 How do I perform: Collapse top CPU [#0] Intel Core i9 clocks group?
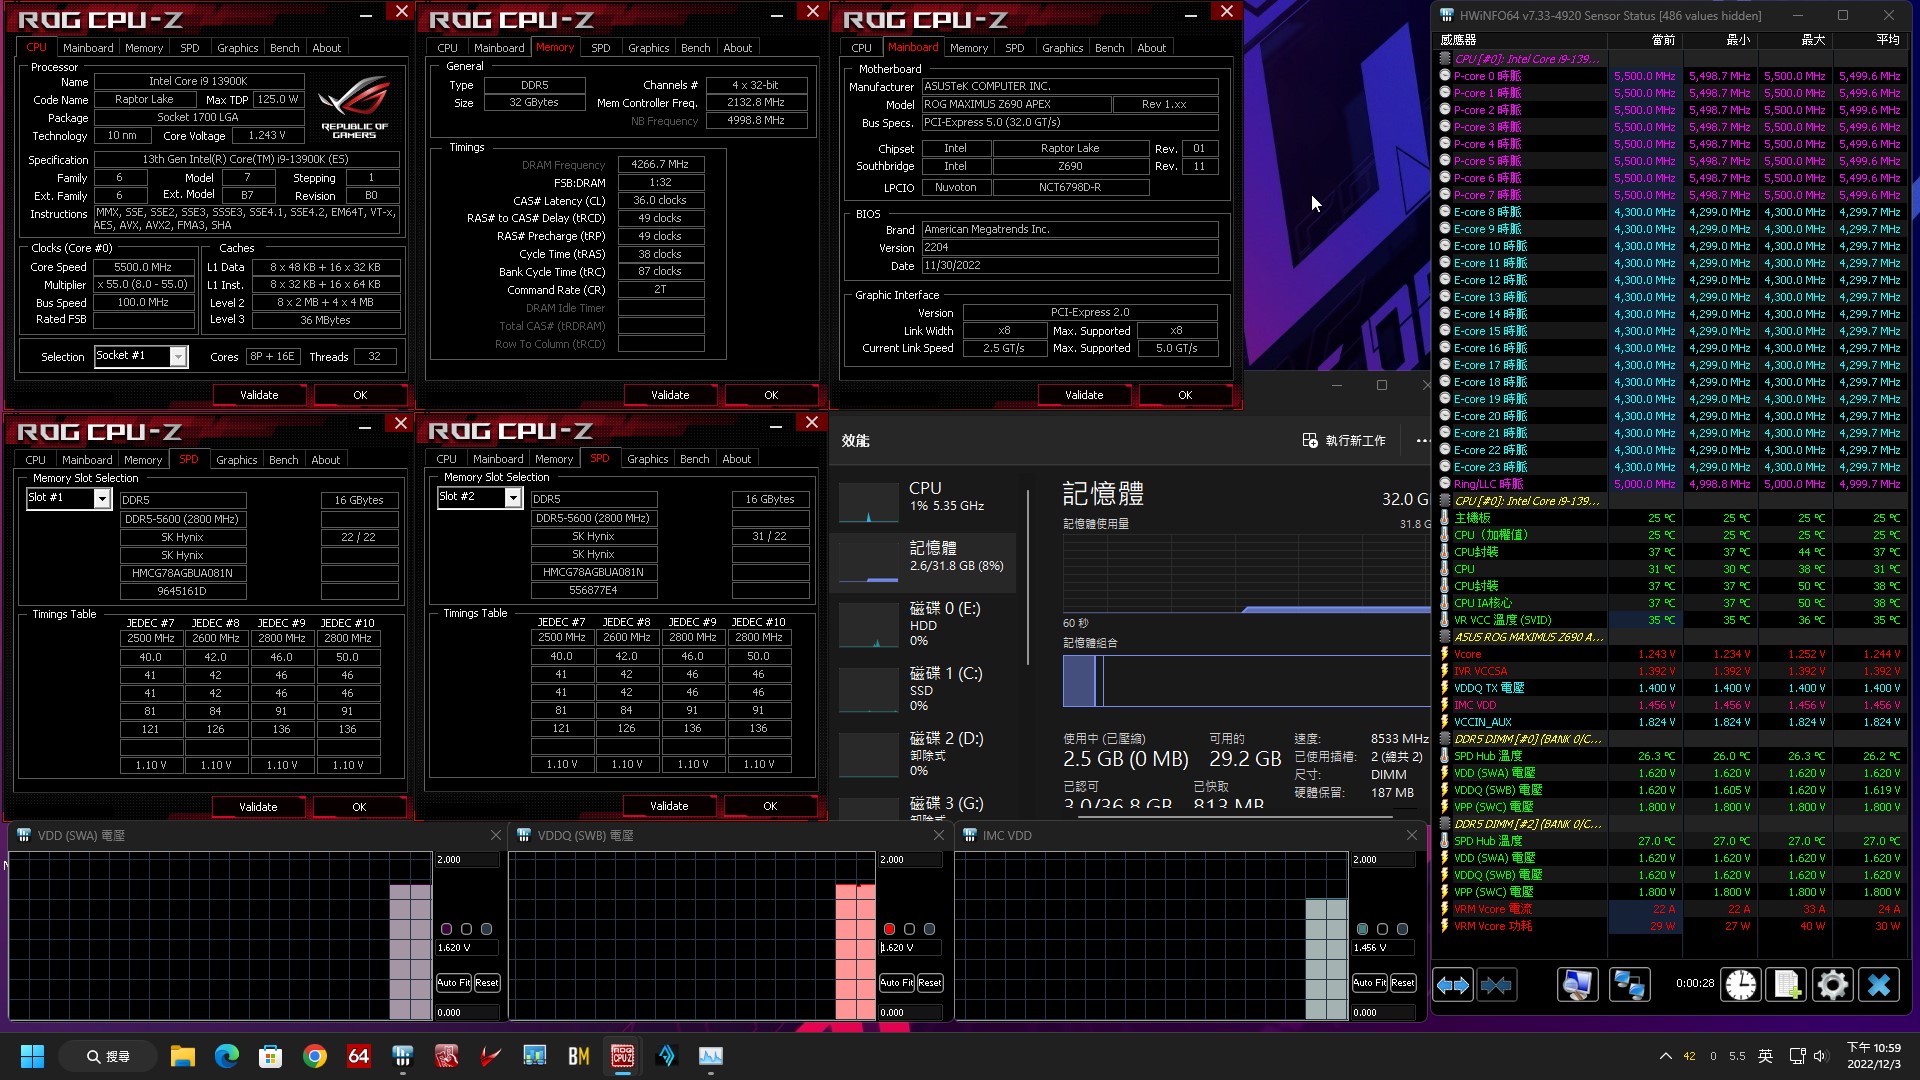click(1444, 59)
